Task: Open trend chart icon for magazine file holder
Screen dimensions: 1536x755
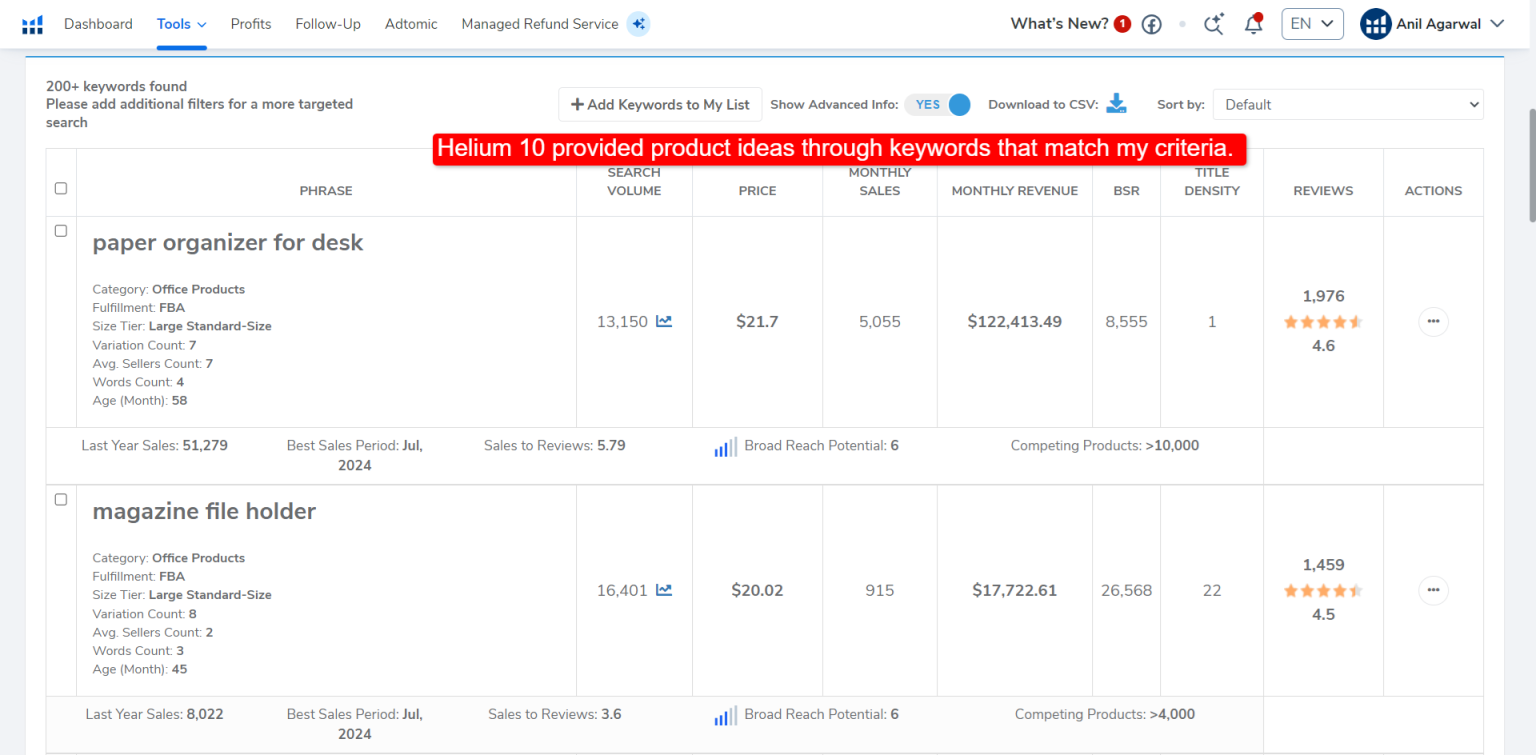Action: click(664, 590)
